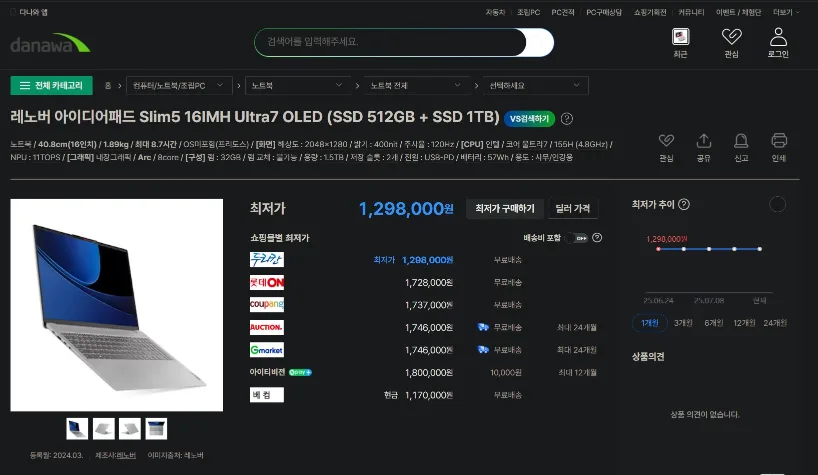Report the product using bell icon

click(741, 141)
